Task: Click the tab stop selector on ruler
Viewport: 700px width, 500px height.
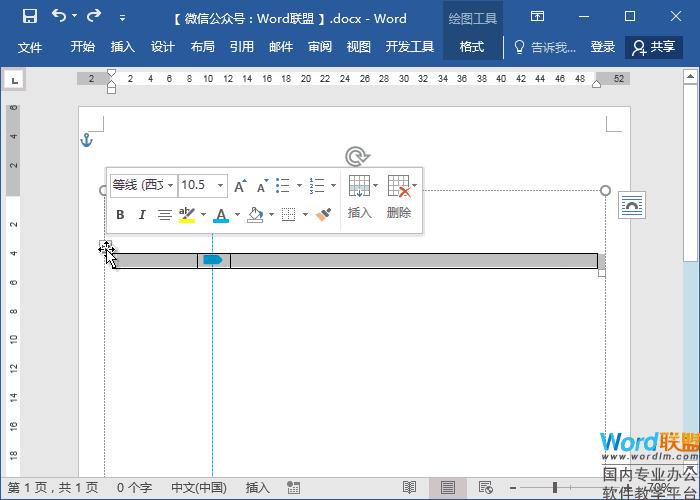Action: (14, 80)
